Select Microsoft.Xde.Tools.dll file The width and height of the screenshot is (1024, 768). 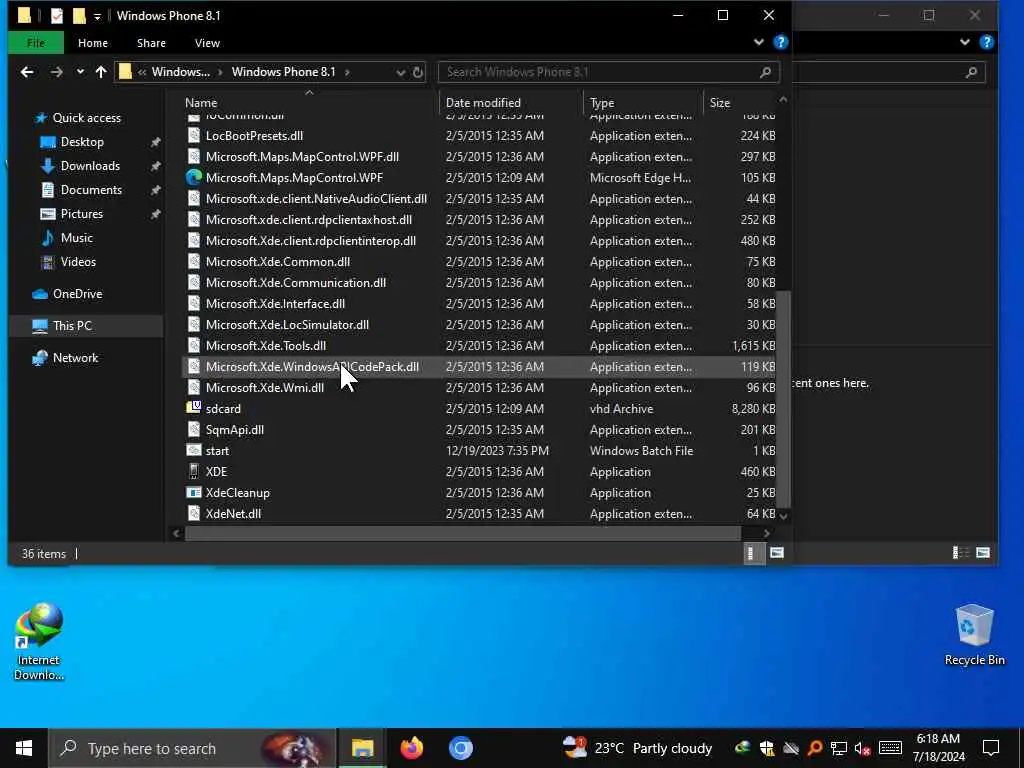pyautogui.click(x=266, y=345)
